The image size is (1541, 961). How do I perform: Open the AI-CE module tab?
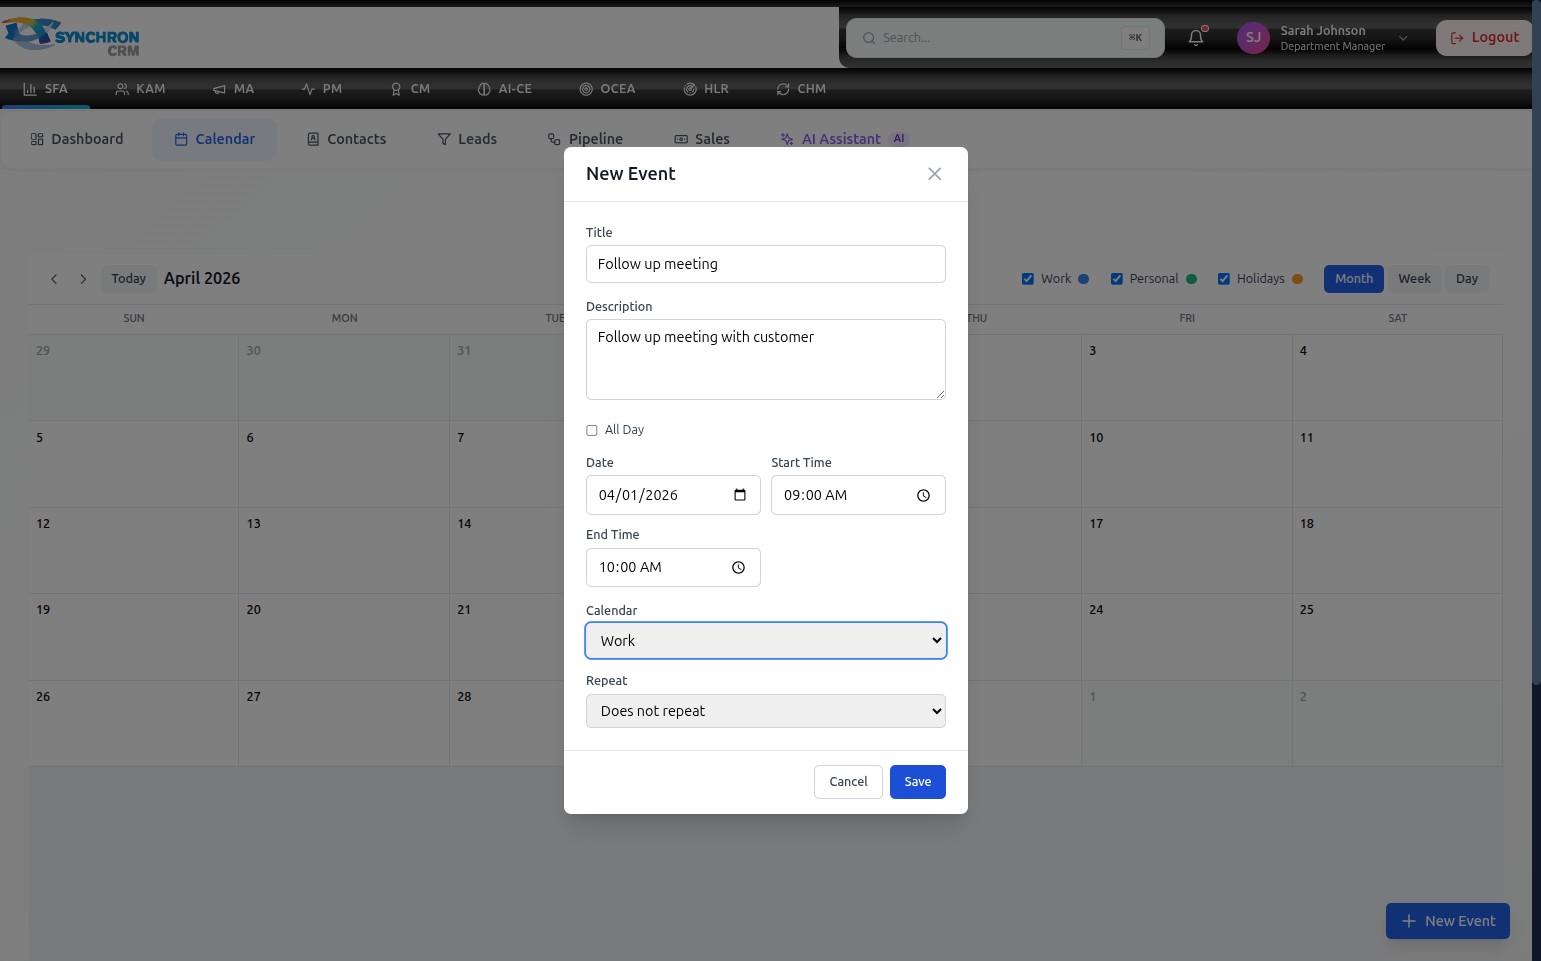click(504, 89)
